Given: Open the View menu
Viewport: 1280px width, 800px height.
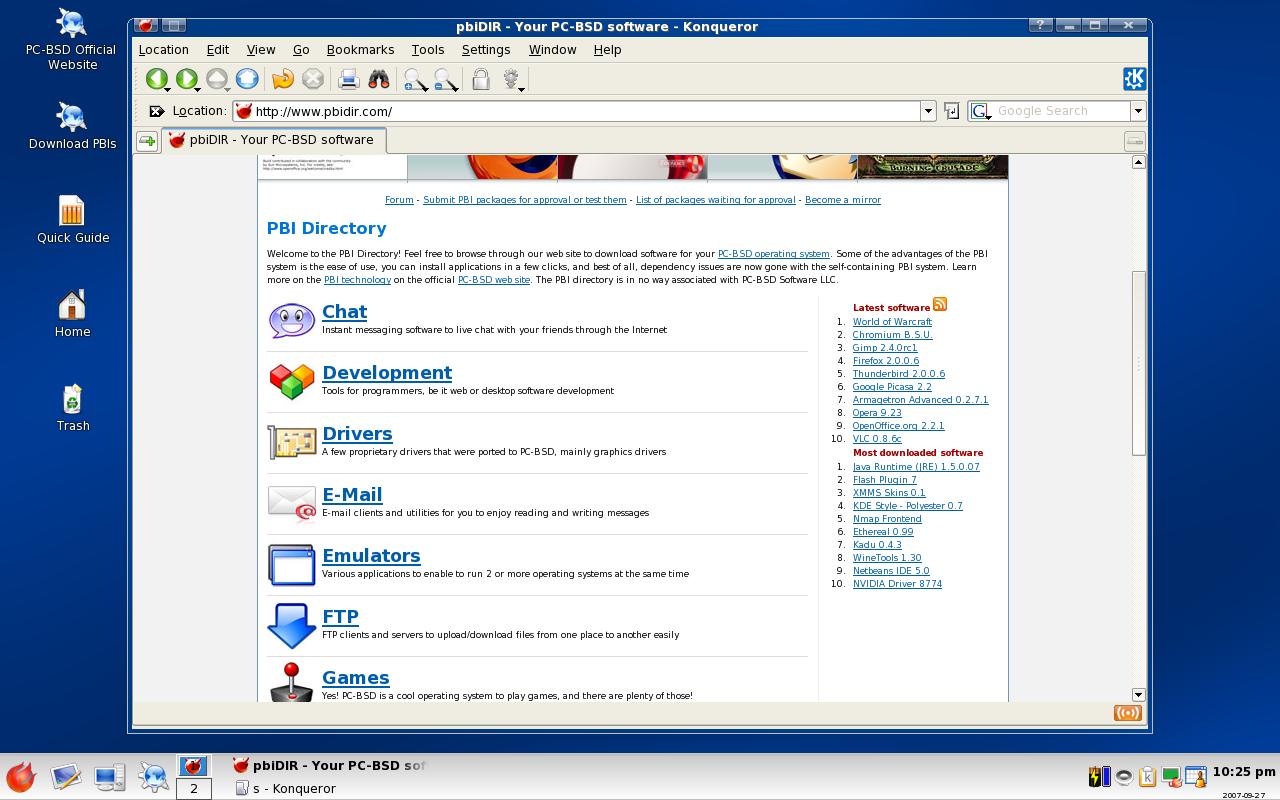Looking at the screenshot, I should coord(261,49).
